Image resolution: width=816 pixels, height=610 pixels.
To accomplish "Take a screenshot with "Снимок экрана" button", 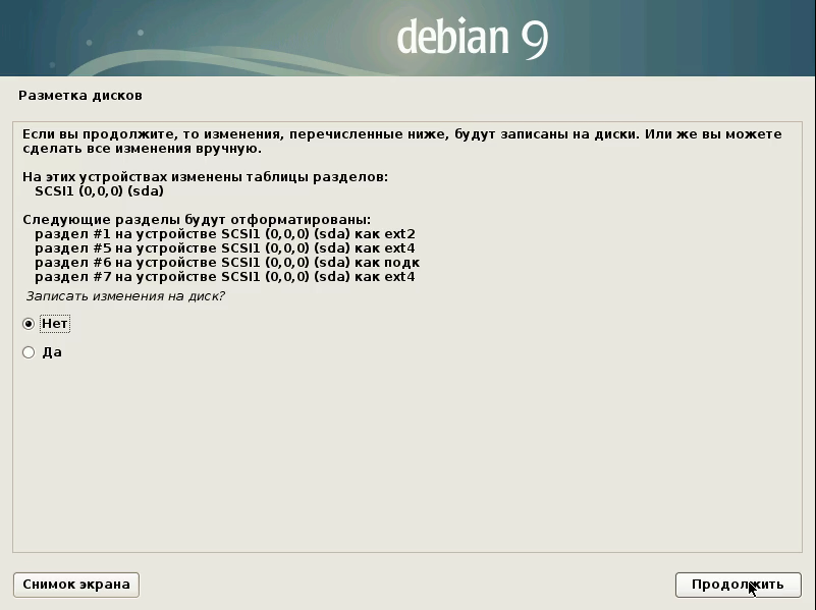I will tap(76, 584).
